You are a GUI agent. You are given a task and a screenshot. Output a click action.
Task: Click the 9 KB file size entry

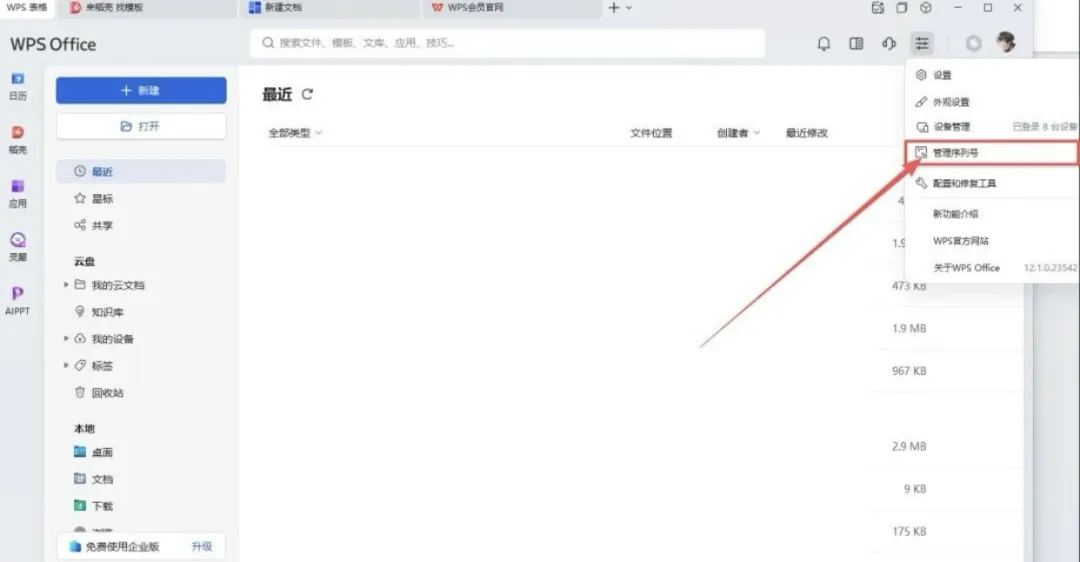pos(915,489)
